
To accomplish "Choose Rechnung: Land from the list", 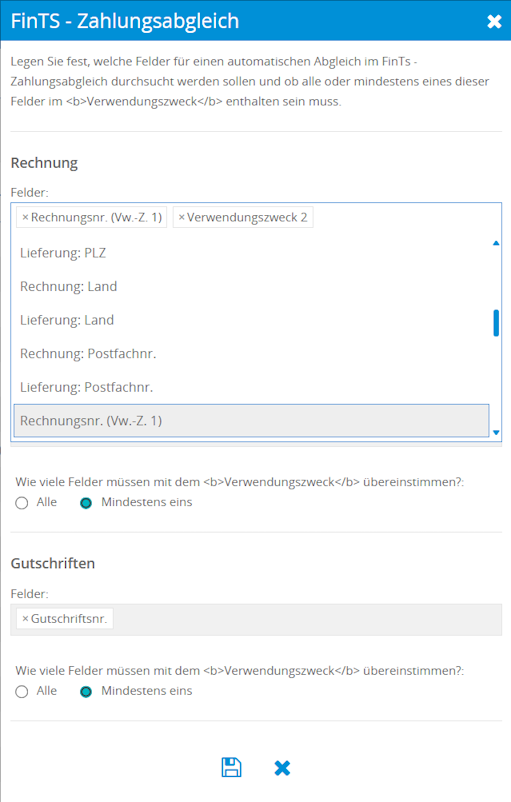I will (x=251, y=286).
